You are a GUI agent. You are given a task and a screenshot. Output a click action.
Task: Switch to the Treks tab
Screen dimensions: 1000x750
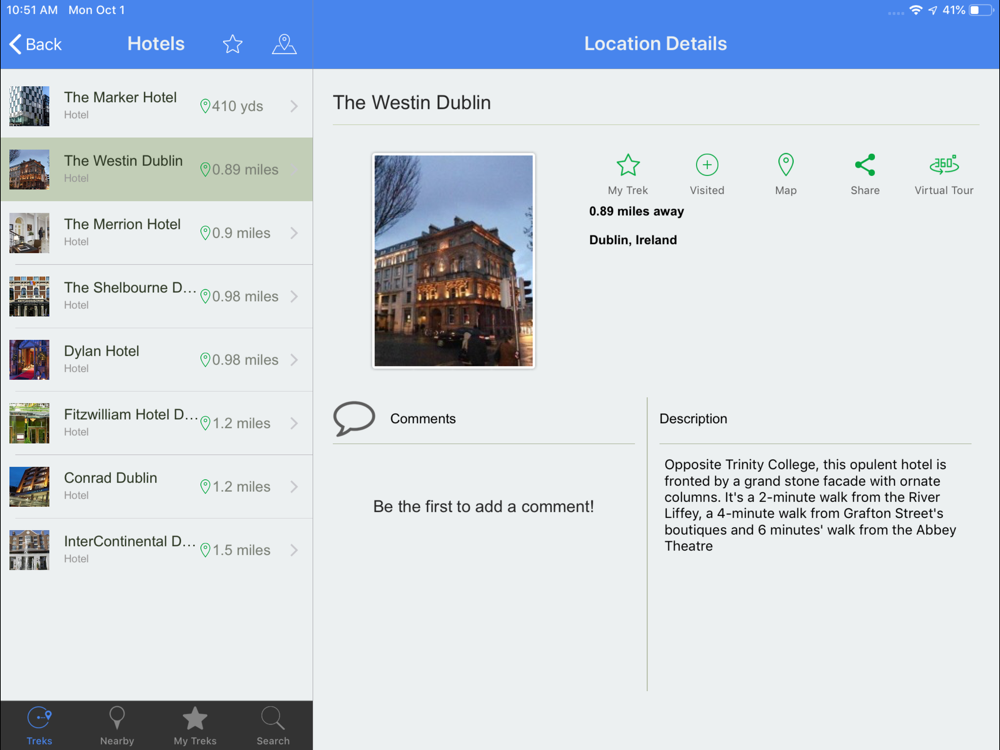(x=40, y=726)
